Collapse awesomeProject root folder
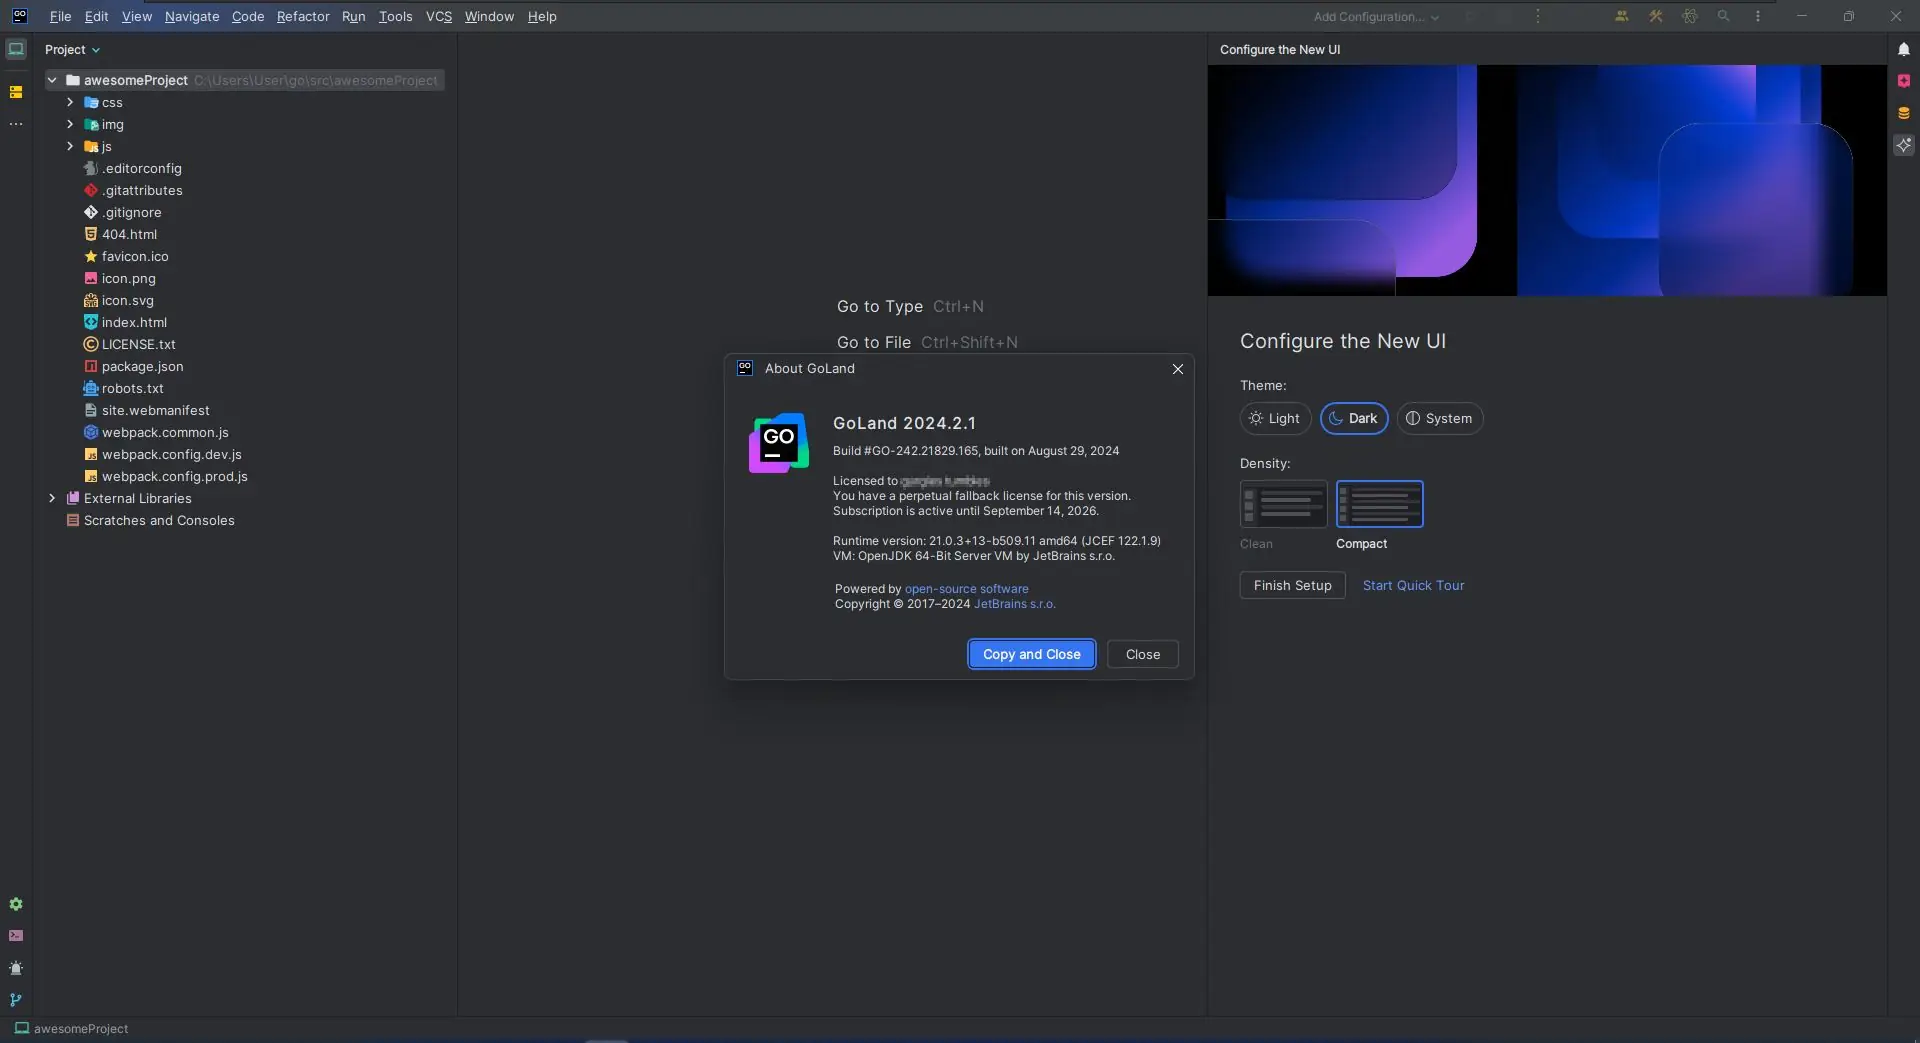Screen dimensions: 1920x1043 pyautogui.click(x=52, y=80)
